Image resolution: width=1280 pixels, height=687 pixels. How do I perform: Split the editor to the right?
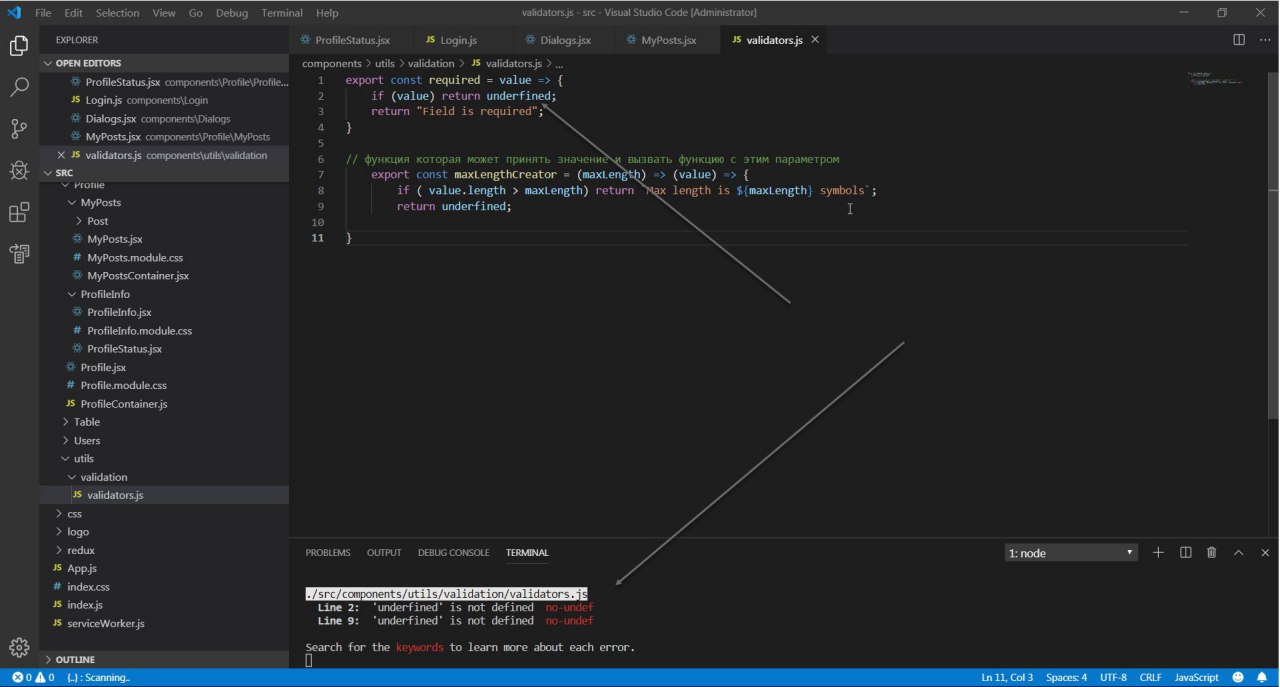click(1238, 40)
